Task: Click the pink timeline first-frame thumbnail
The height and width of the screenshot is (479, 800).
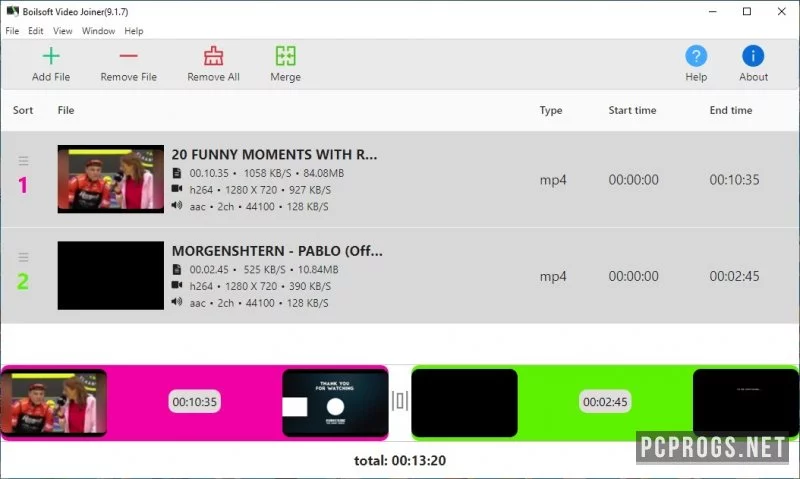Action: [54, 403]
